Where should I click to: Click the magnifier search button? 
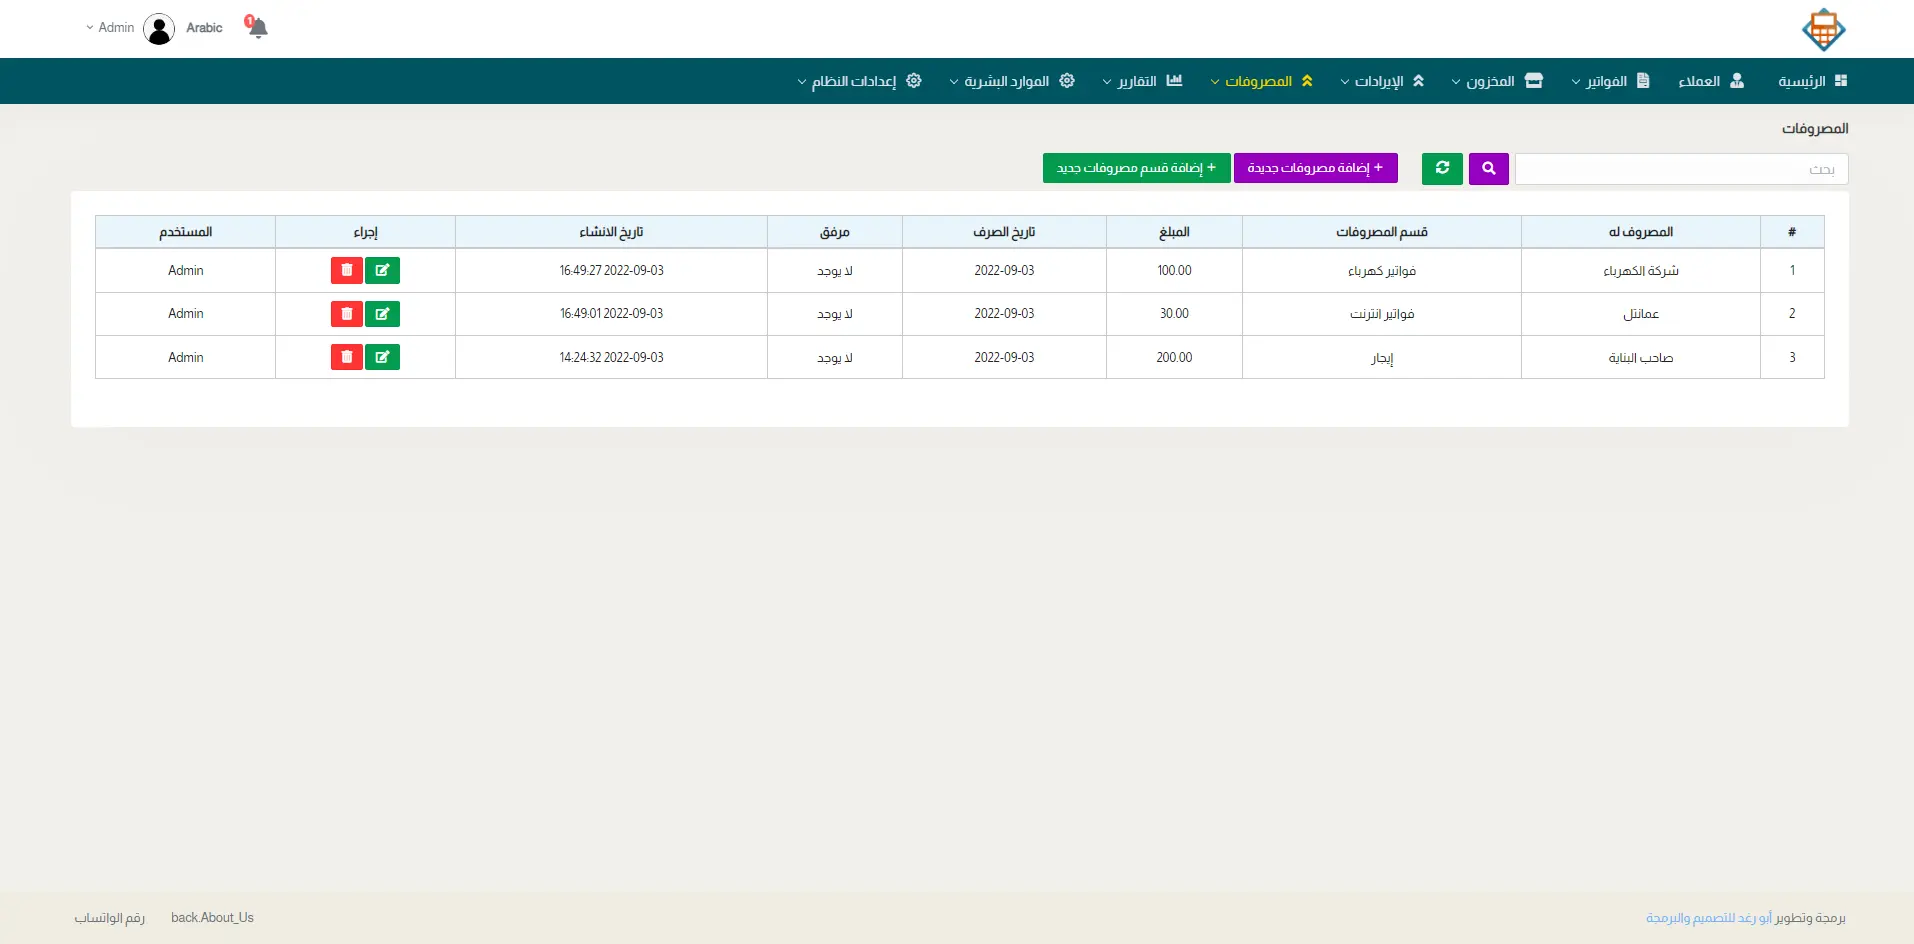point(1488,169)
